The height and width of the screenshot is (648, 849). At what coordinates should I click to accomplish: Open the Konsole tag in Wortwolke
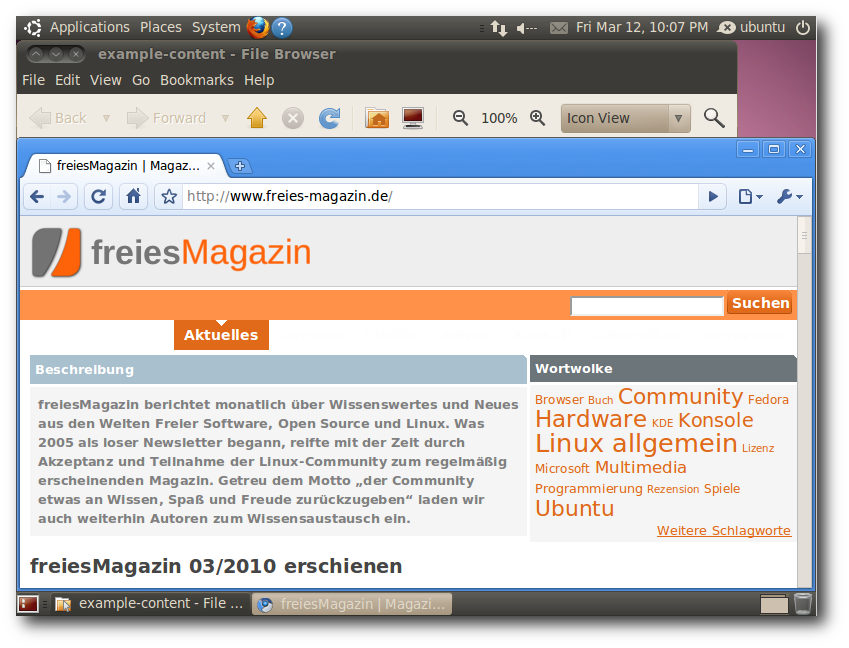coord(715,420)
